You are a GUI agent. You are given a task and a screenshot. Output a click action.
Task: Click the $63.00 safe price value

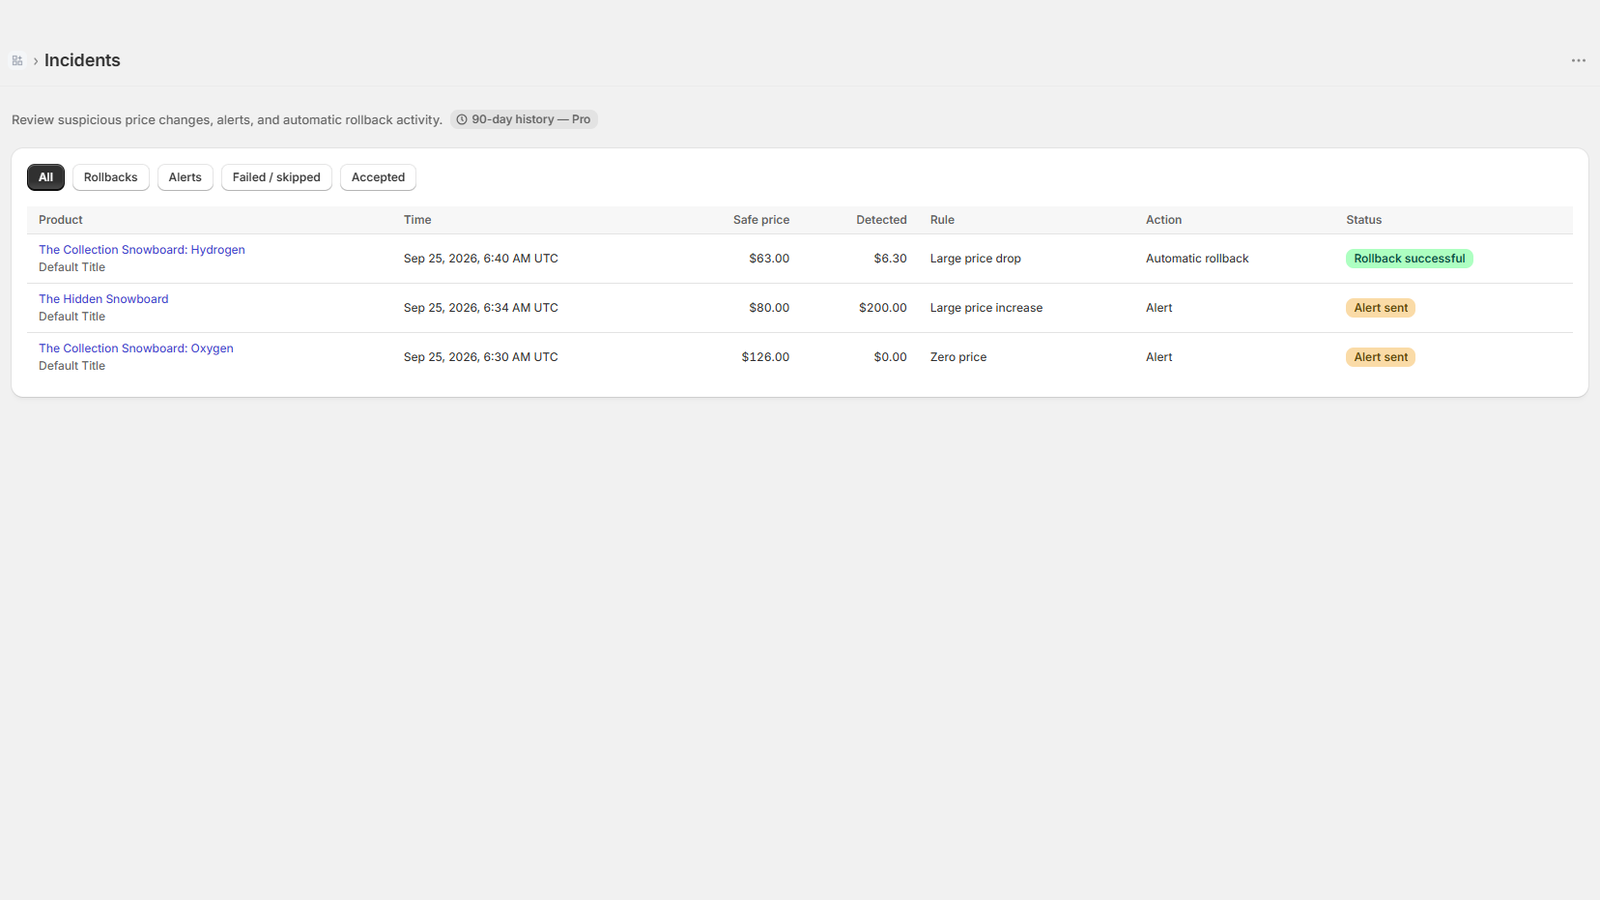pyautogui.click(x=769, y=259)
